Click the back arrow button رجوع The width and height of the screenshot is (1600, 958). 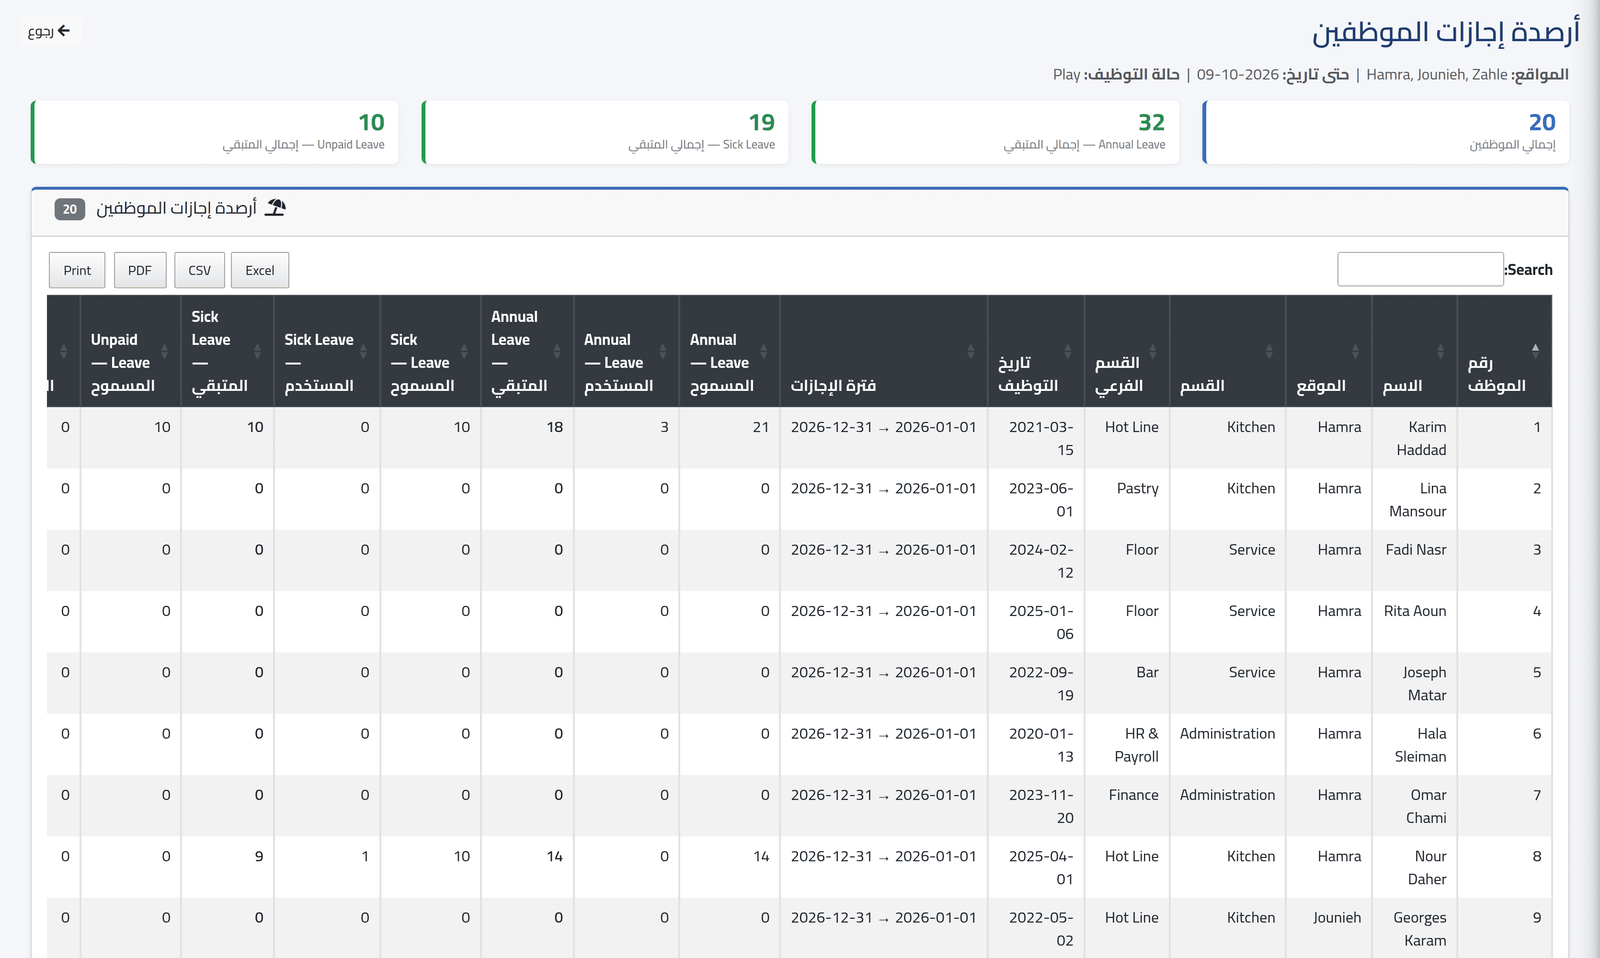(x=50, y=31)
